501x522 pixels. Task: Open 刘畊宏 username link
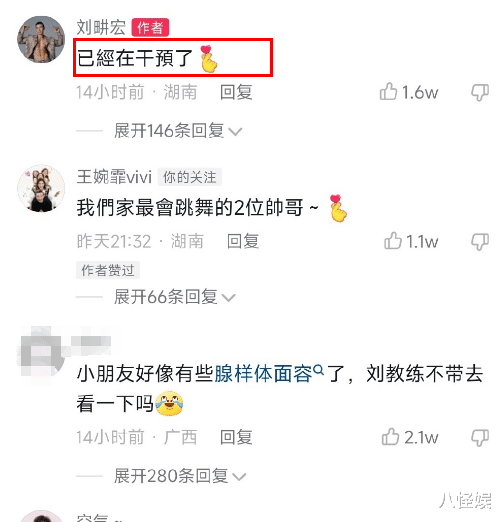pyautogui.click(x=101, y=27)
